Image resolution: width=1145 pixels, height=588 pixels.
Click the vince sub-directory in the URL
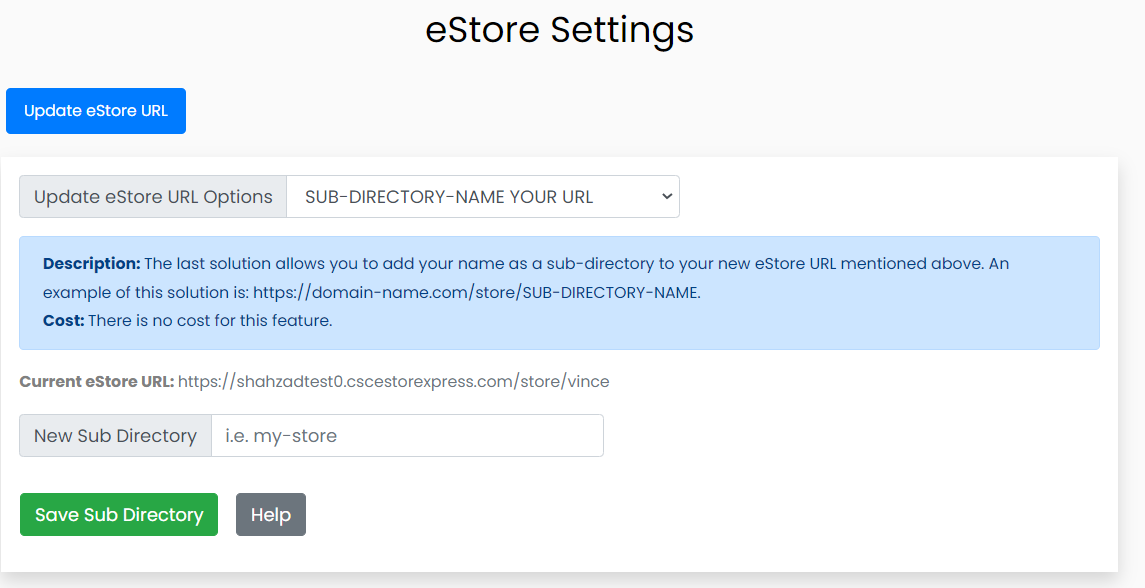coord(592,381)
